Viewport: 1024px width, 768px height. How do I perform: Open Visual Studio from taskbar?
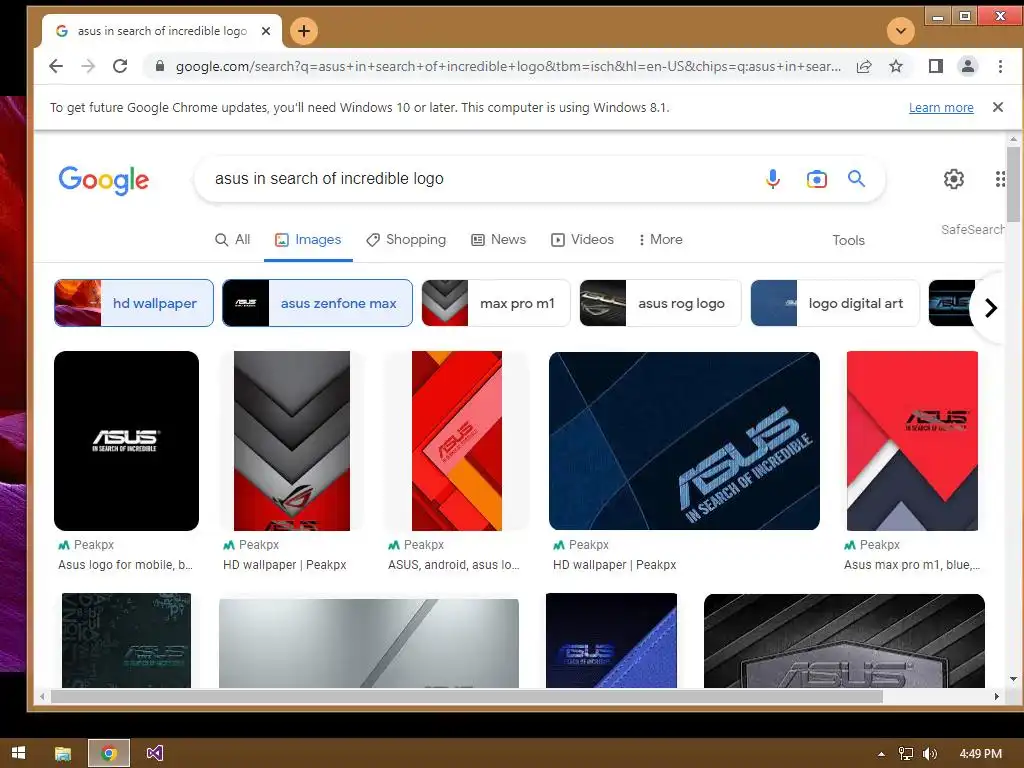coord(154,754)
